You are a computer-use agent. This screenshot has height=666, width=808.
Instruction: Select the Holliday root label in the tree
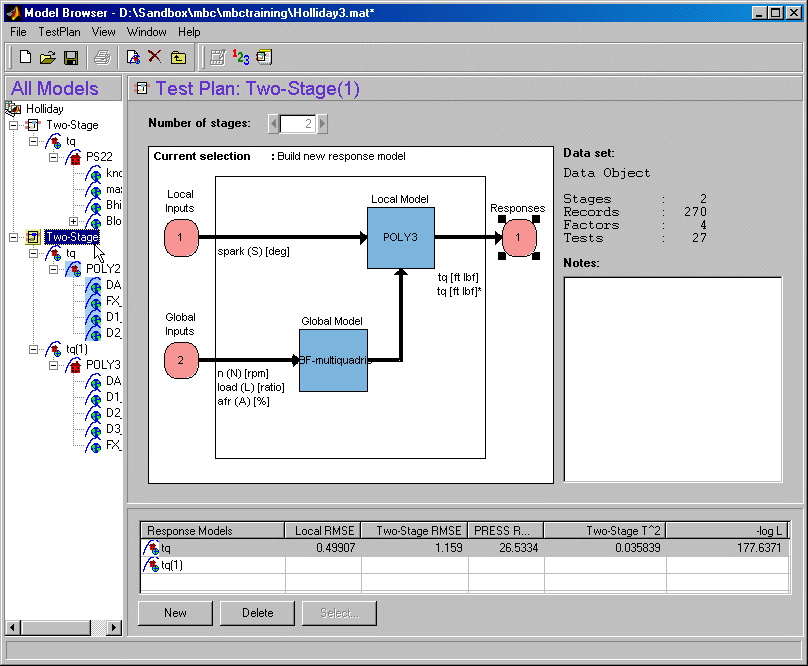click(45, 109)
